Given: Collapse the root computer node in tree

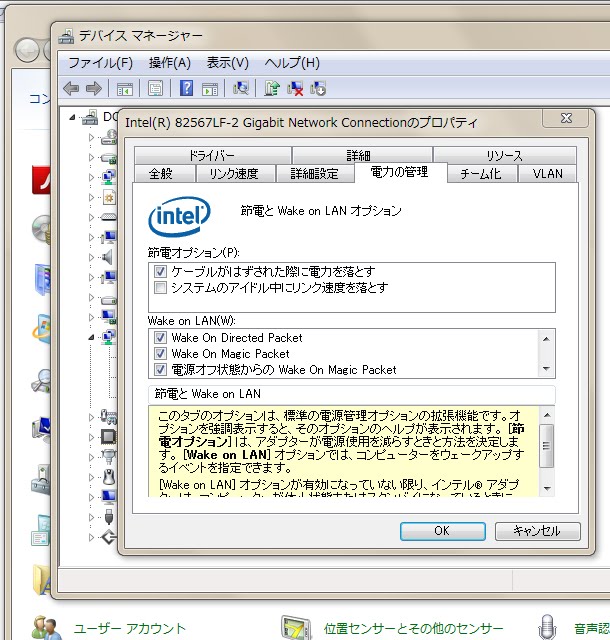Looking at the screenshot, I should point(72,118).
